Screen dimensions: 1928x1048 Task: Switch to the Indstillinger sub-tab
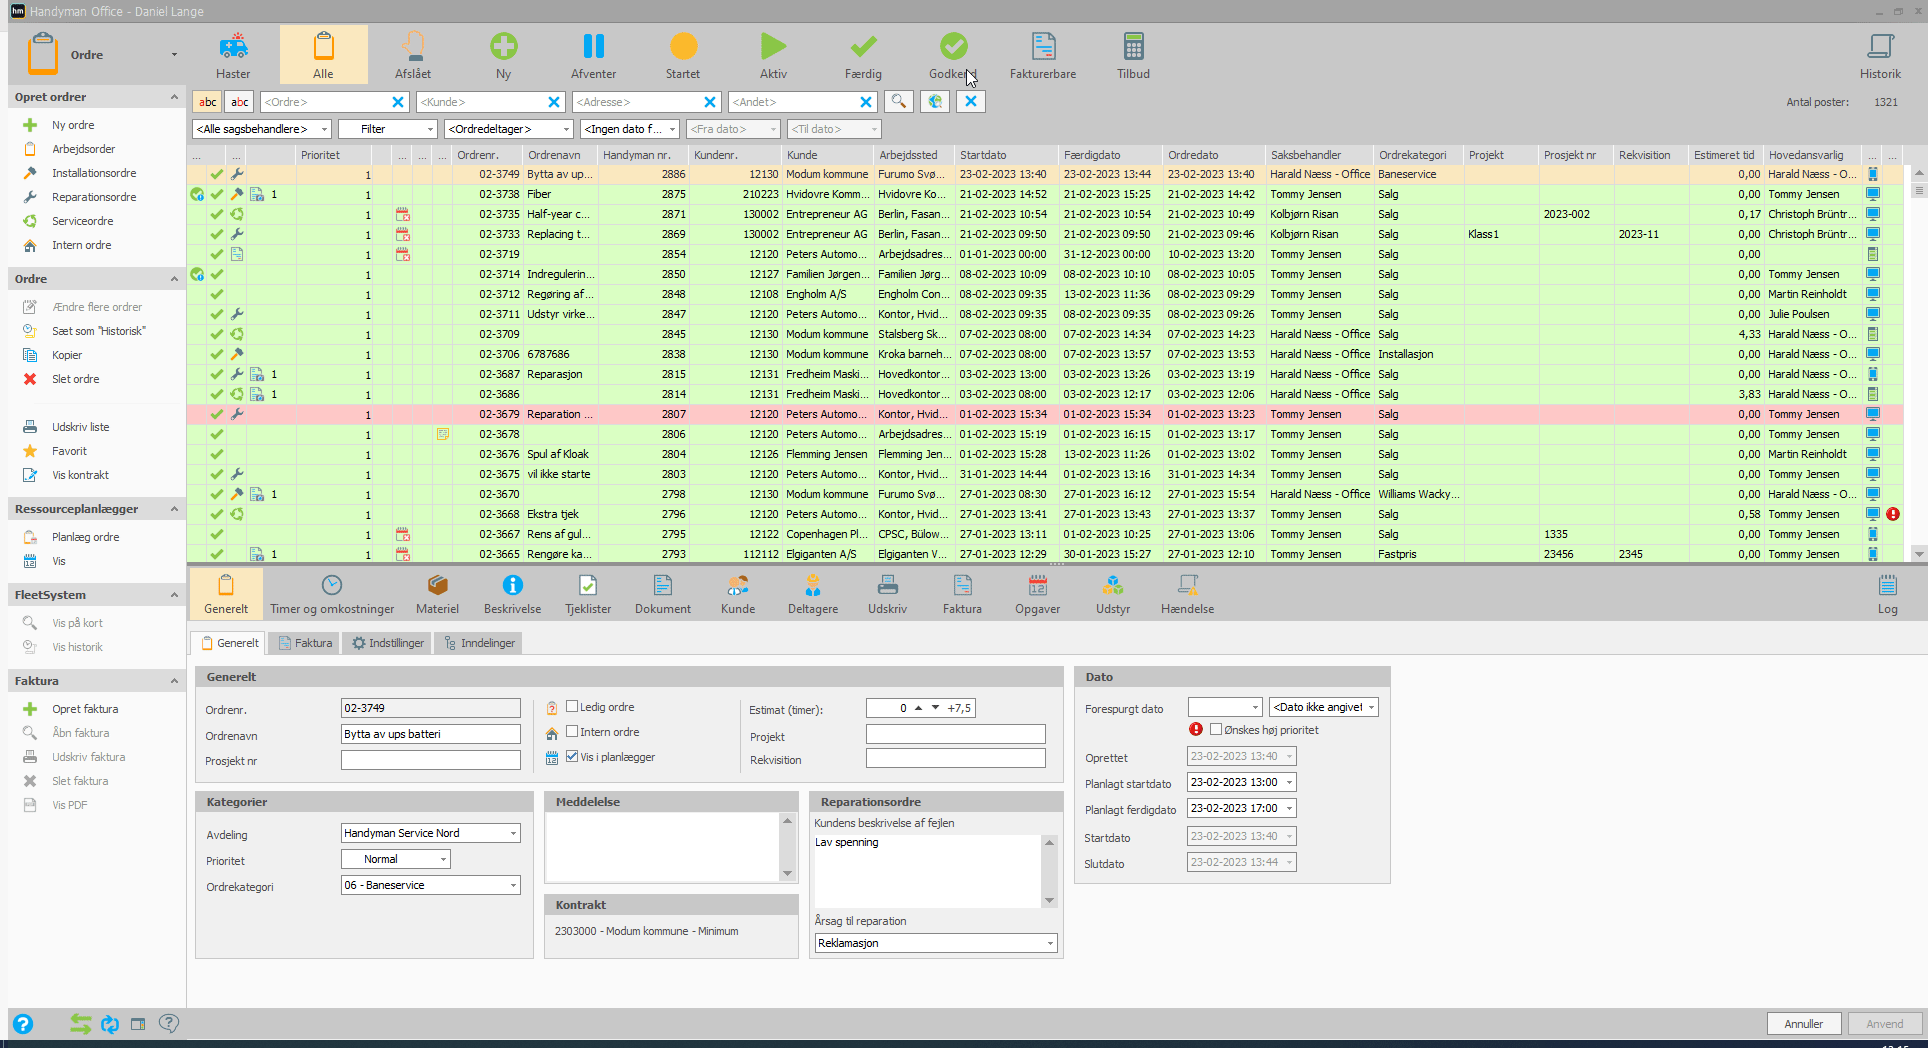[x=388, y=643]
